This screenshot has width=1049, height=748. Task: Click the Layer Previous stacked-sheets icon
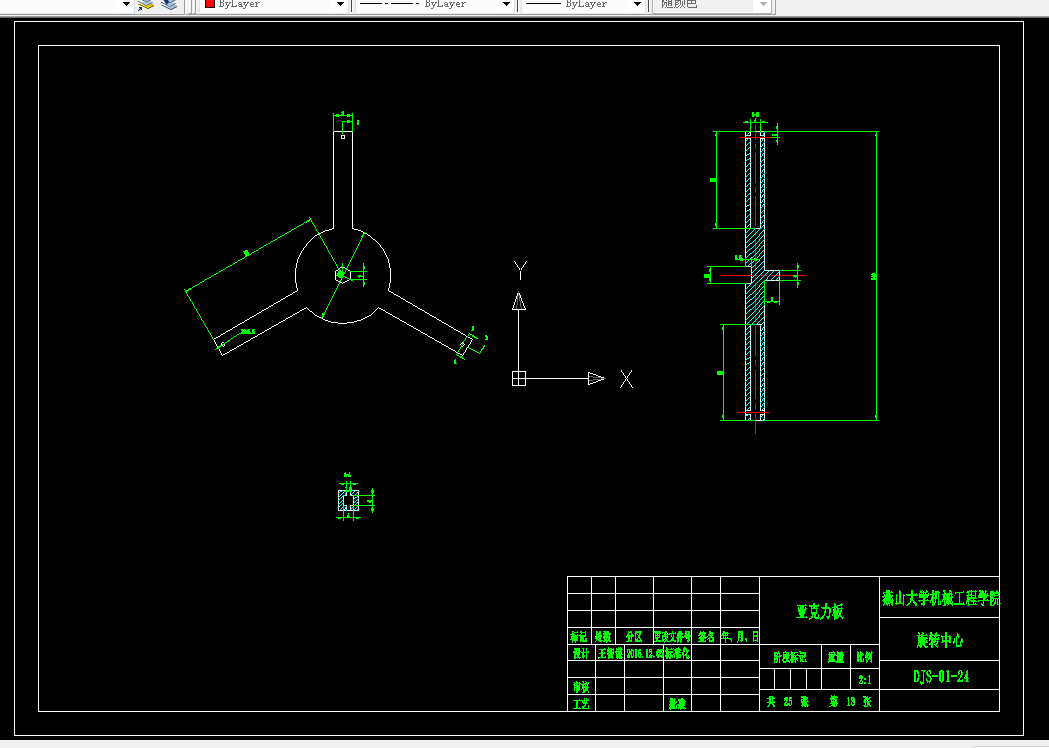tap(169, 5)
